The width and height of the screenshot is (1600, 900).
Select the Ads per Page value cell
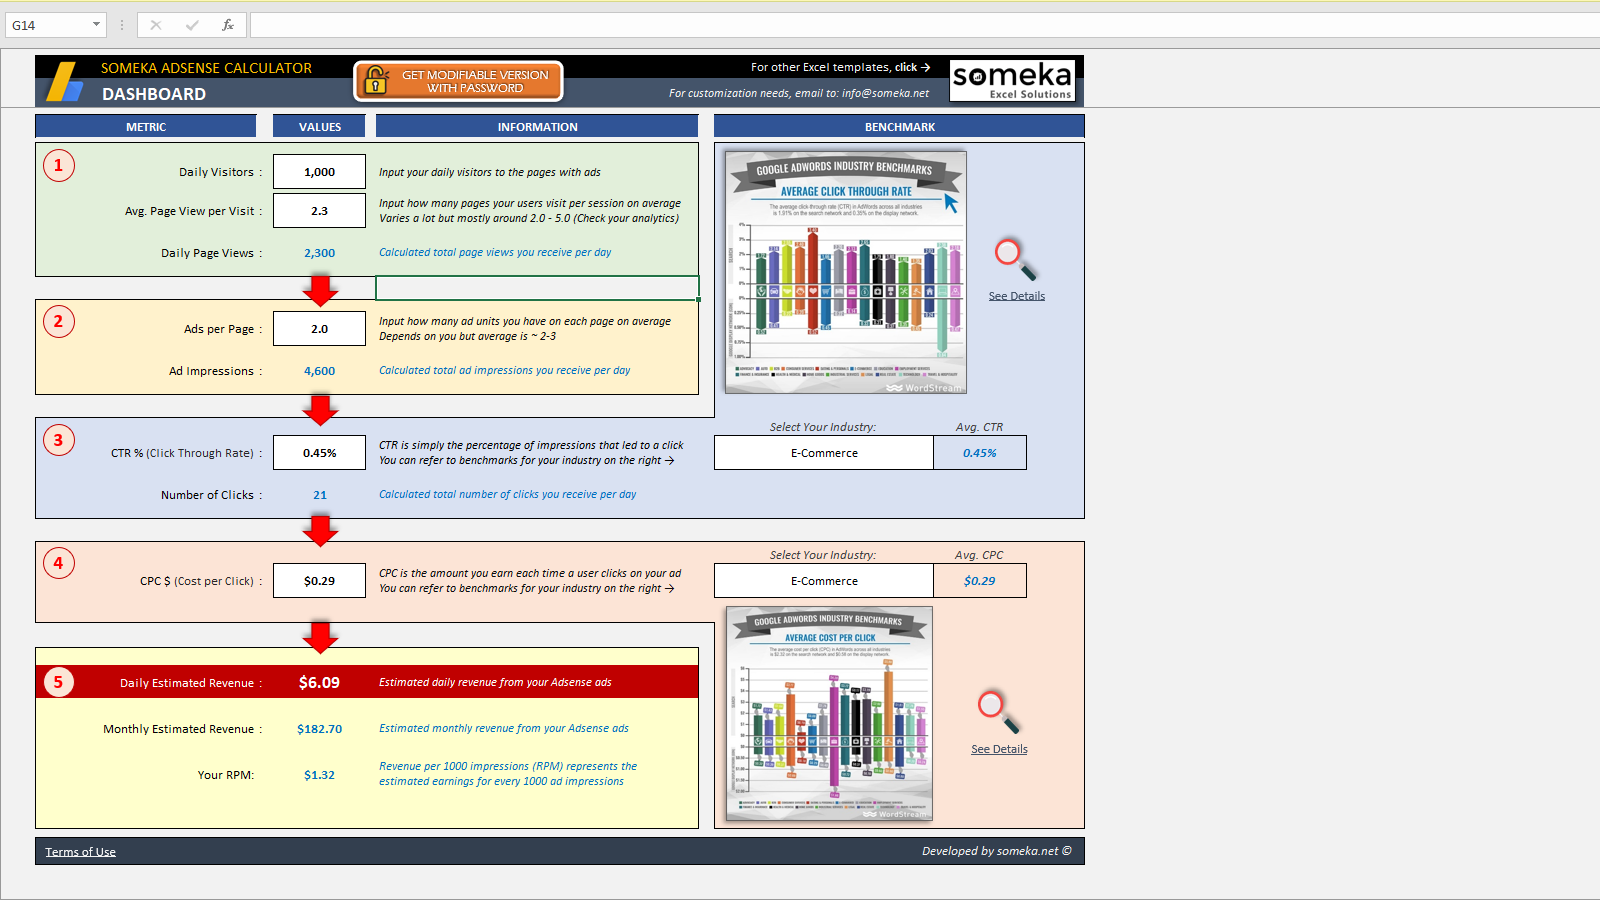[320, 329]
